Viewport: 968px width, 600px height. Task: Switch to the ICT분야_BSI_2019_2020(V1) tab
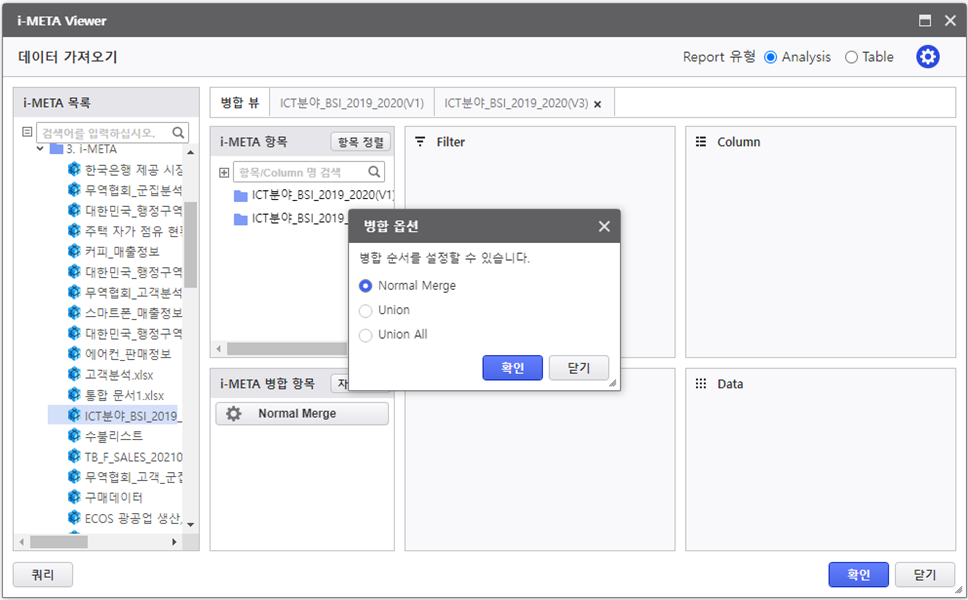click(x=351, y=103)
